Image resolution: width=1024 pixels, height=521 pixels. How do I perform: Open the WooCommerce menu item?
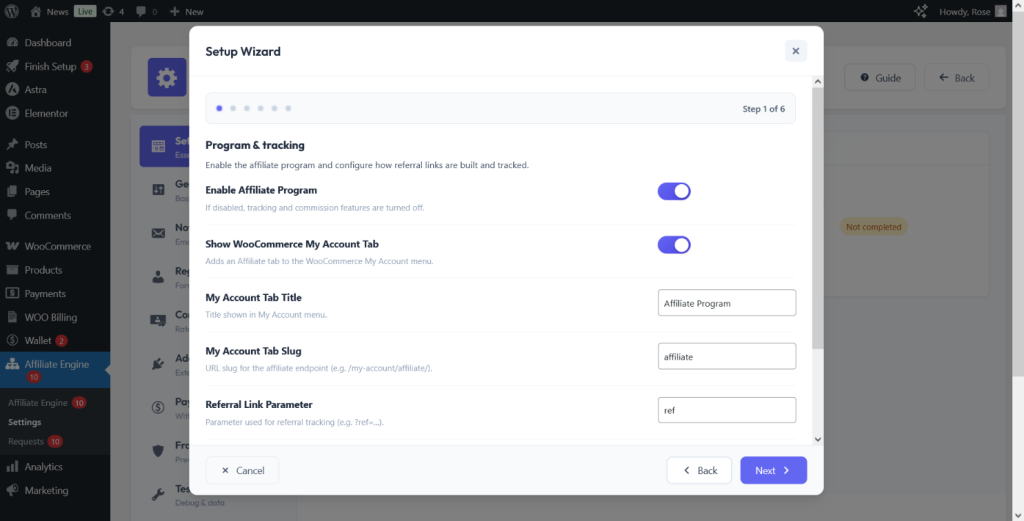point(55,246)
